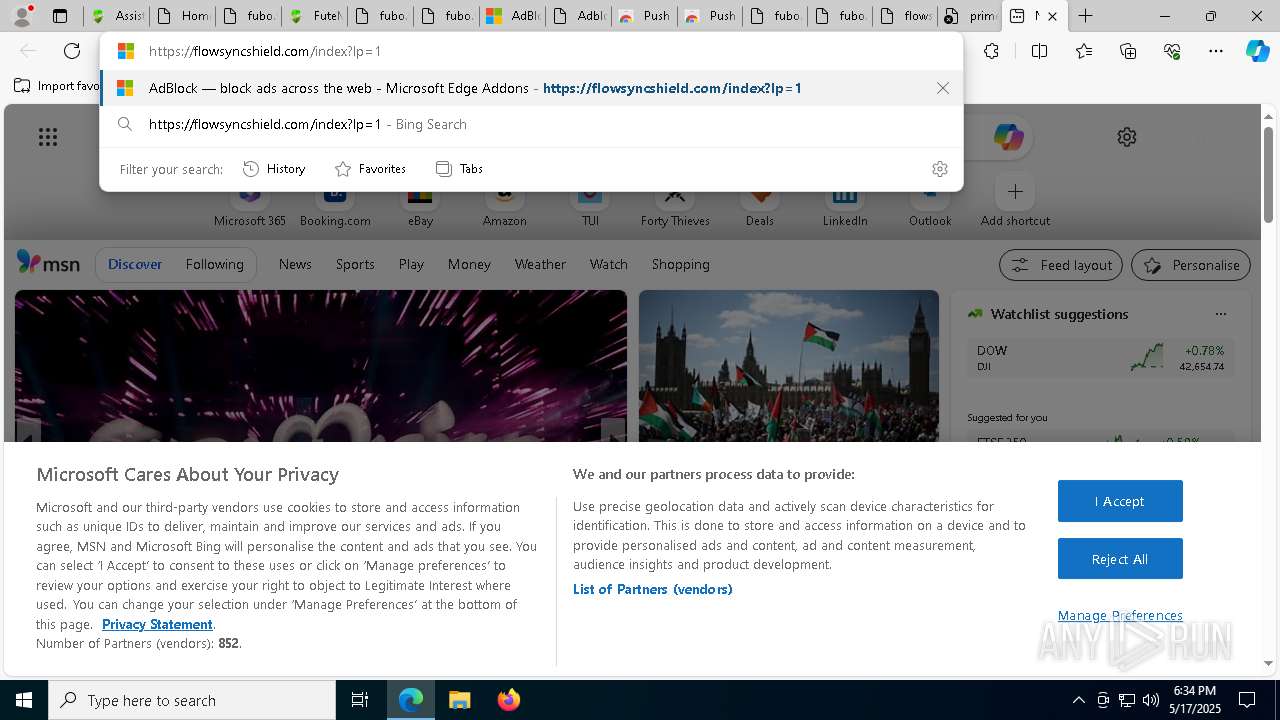The height and width of the screenshot is (720, 1280).
Task: Open the Favorites star toolbar icon
Action: pyautogui.click(x=1084, y=51)
